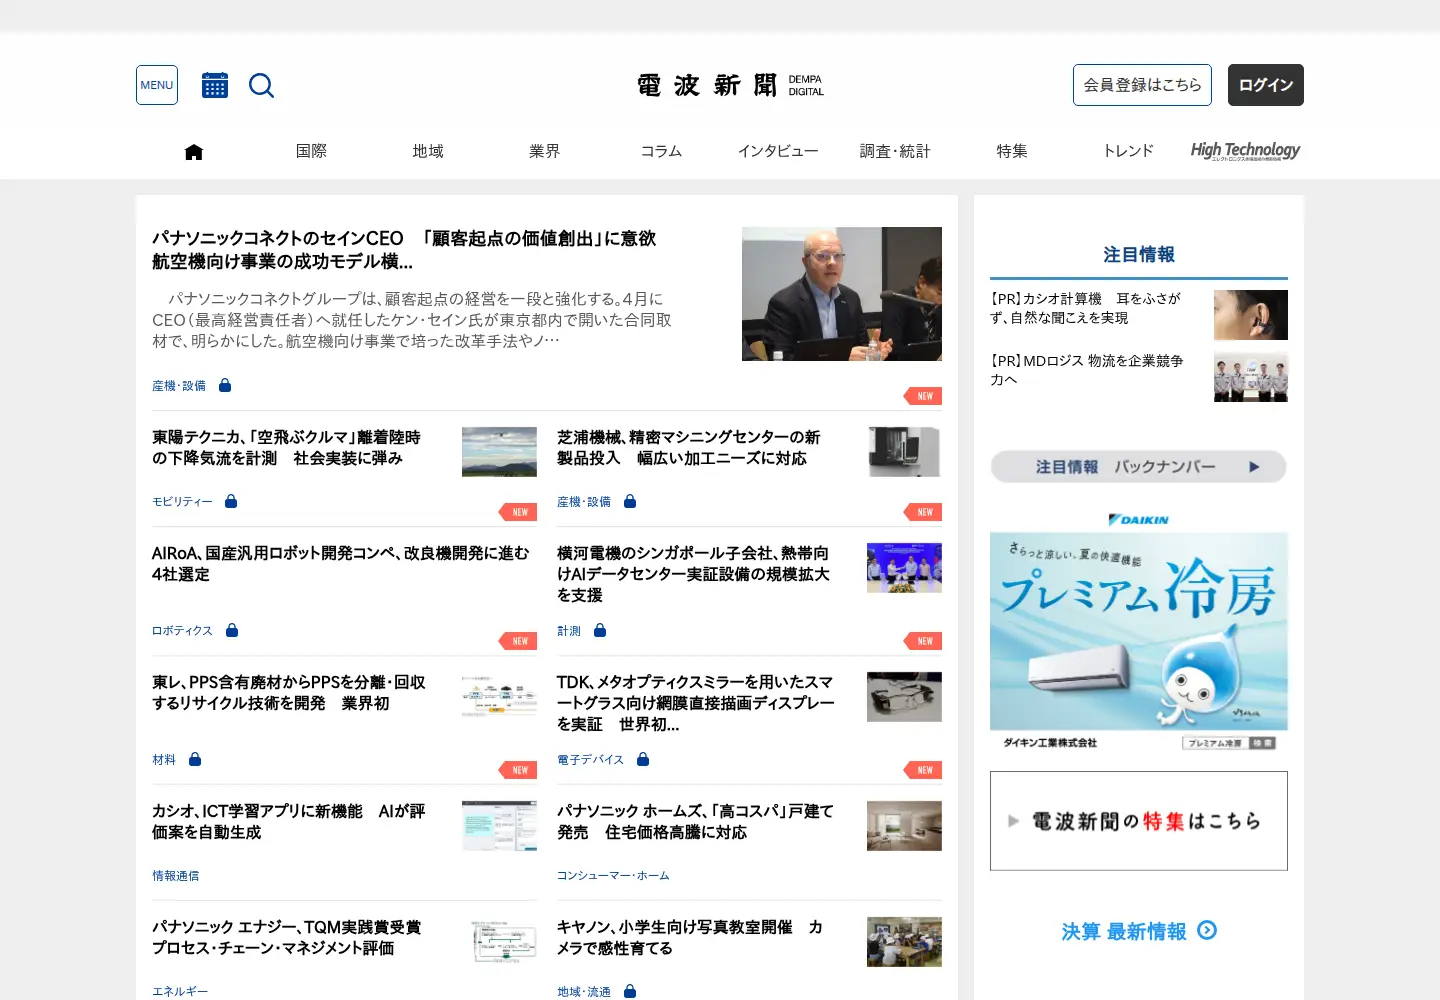The height and width of the screenshot is (1000, 1440).
Task: Click lock icon beside 材料 category
Action: coord(195,759)
